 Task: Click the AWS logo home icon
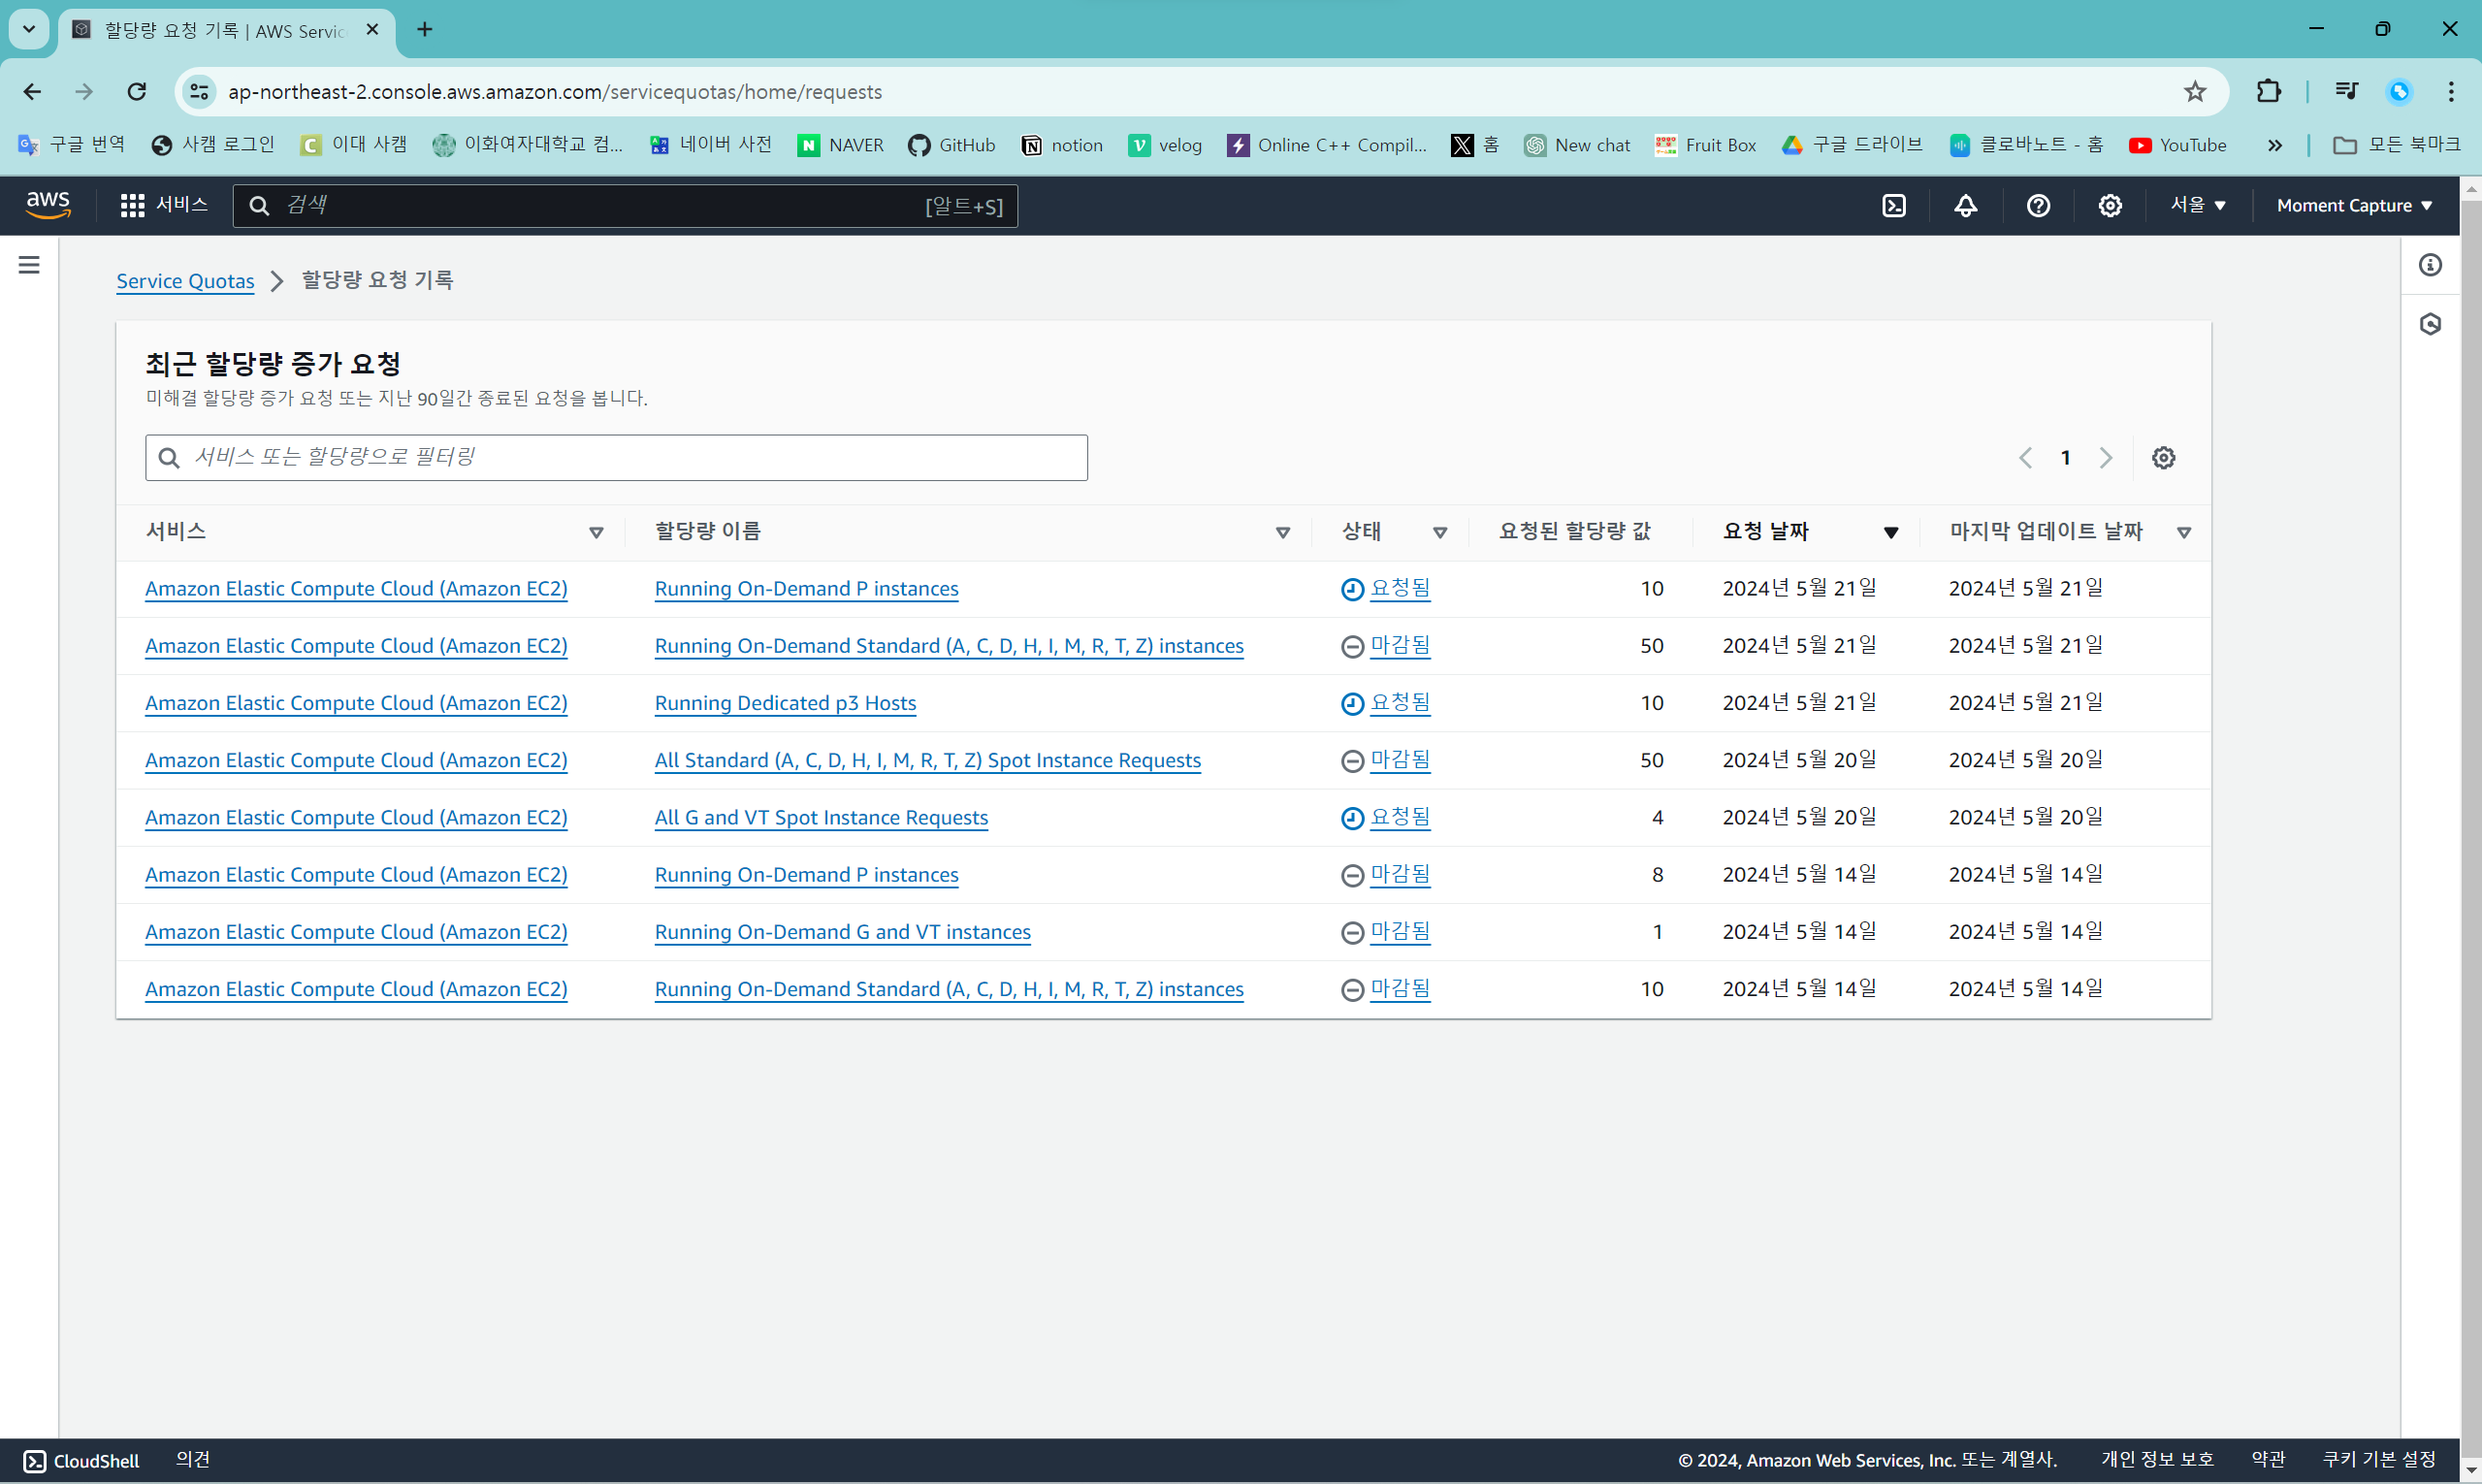(x=48, y=205)
